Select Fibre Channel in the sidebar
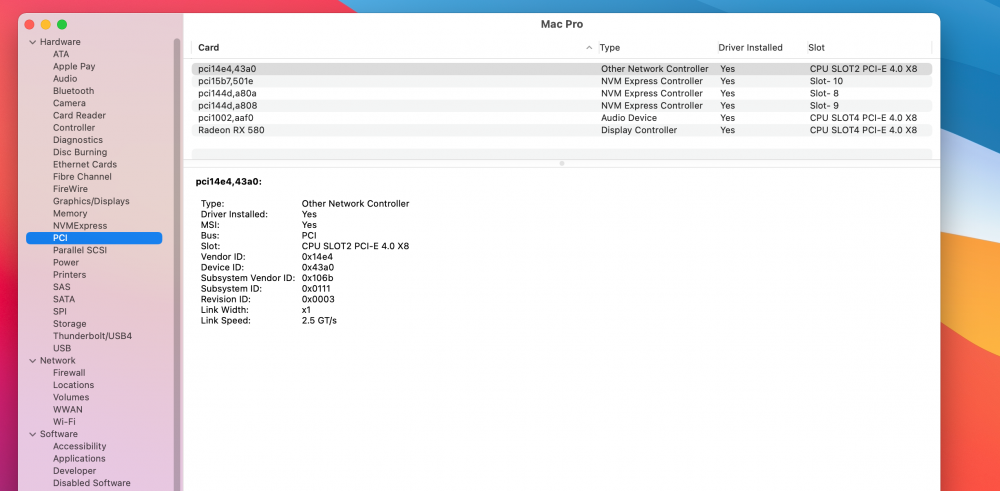The width and height of the screenshot is (1000, 491). tap(82, 177)
